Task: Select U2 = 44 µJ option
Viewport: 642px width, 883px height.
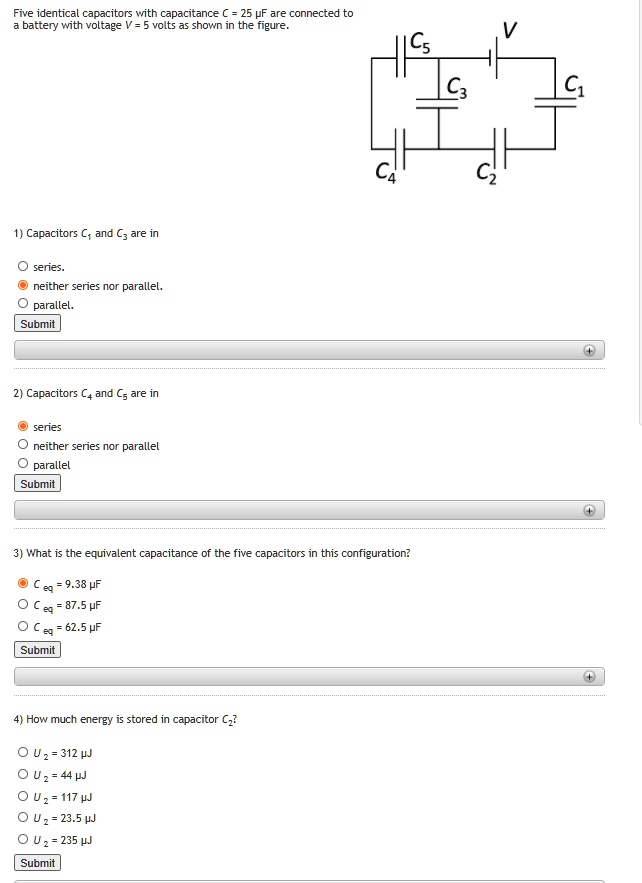Action: [21, 774]
